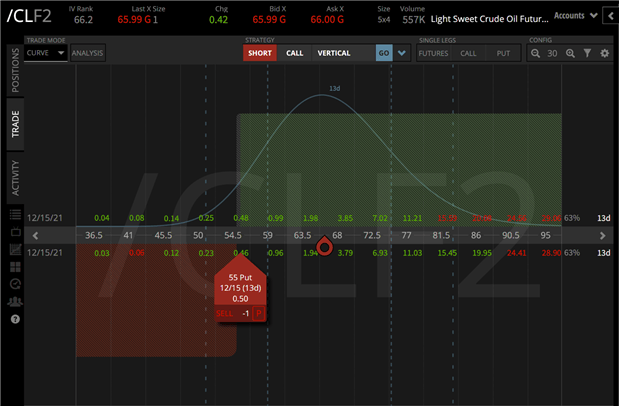Click the zoom out magnifier icon
The image size is (619, 406).
[535, 53]
